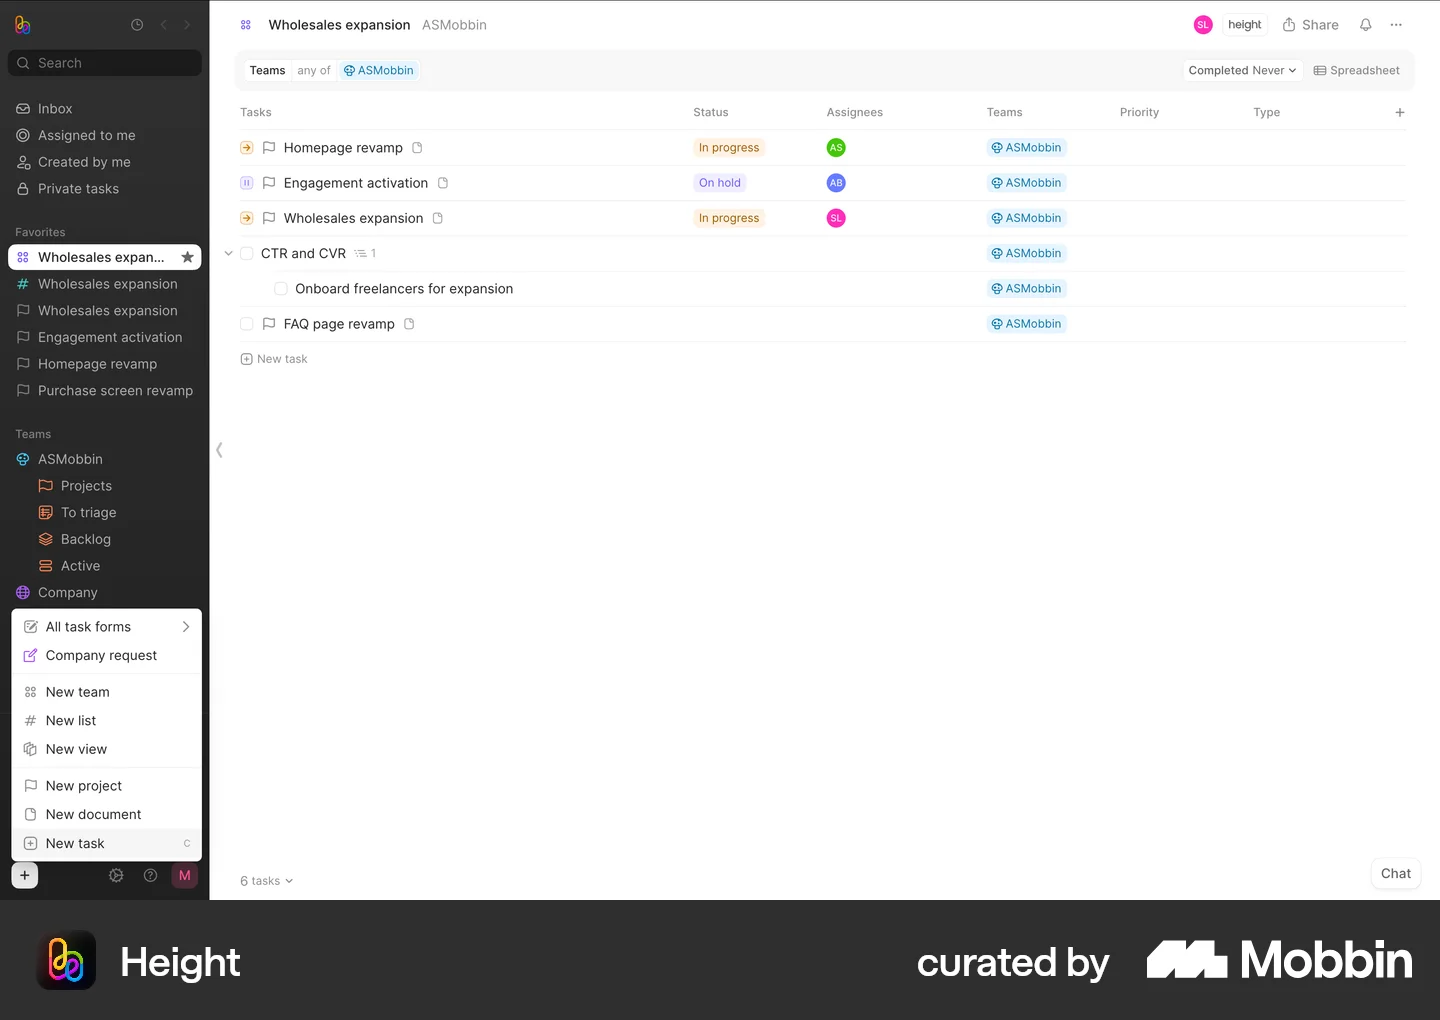The height and width of the screenshot is (1020, 1440).
Task: Click the Share button
Action: tap(1310, 25)
